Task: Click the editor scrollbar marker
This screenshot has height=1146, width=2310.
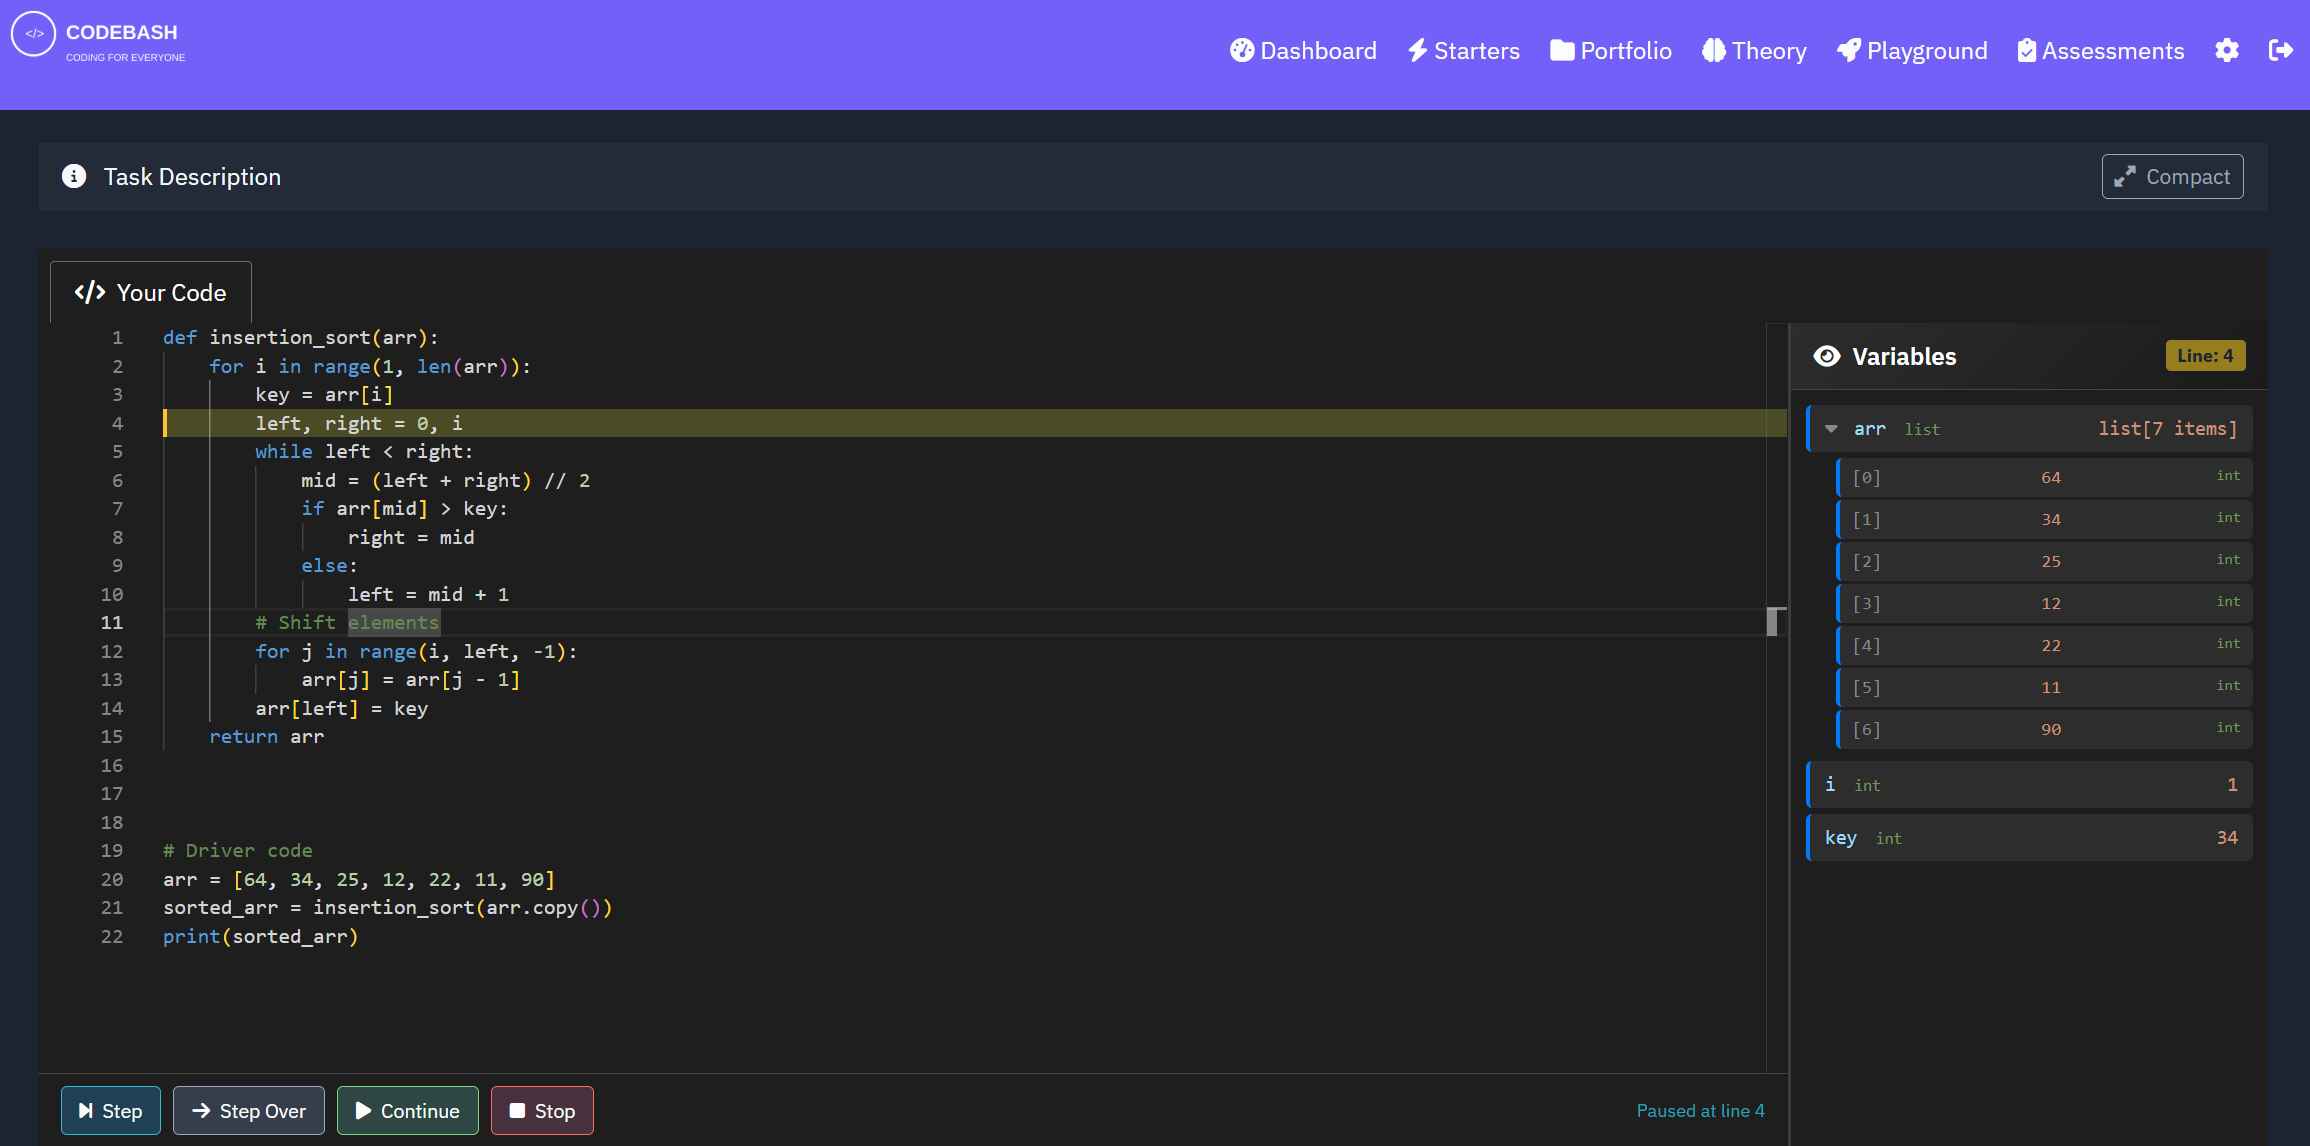Action: click(x=1772, y=622)
